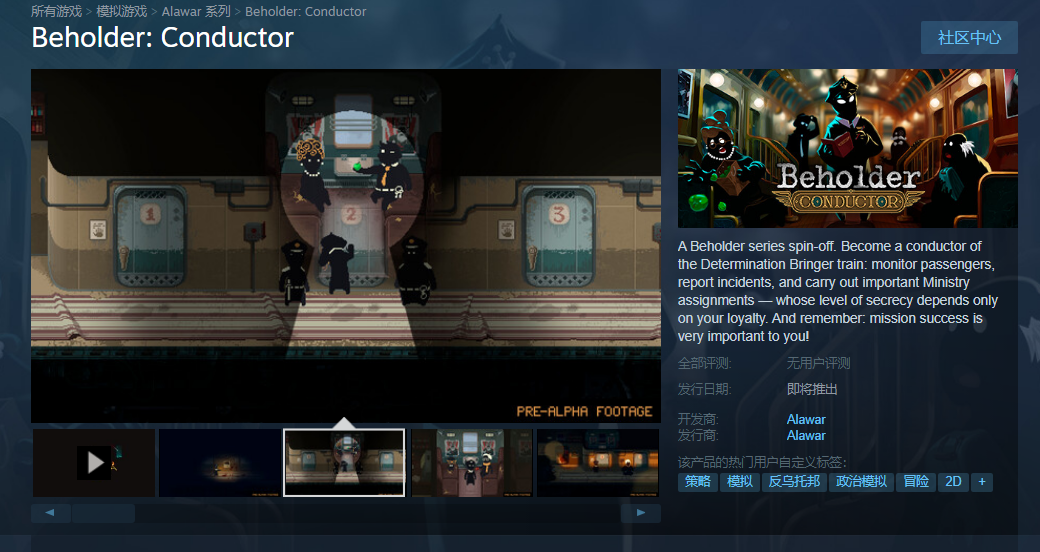This screenshot has height=552, width=1040.
Task: Select the 模拟 tag
Action: pyautogui.click(x=740, y=482)
